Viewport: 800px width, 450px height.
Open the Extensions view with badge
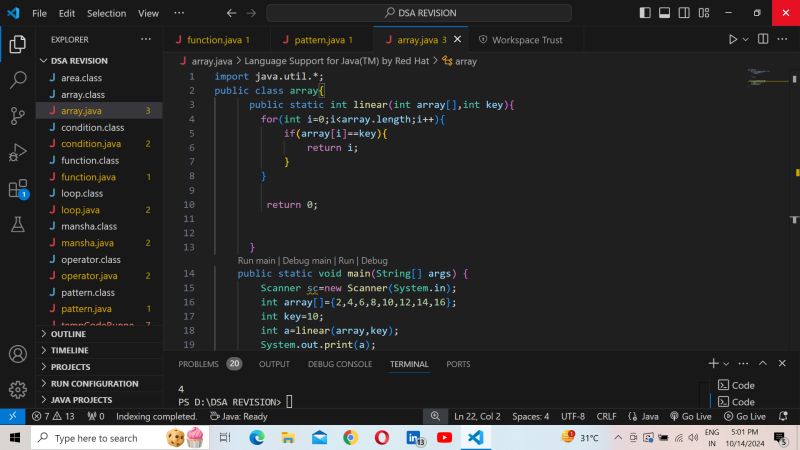(18, 189)
